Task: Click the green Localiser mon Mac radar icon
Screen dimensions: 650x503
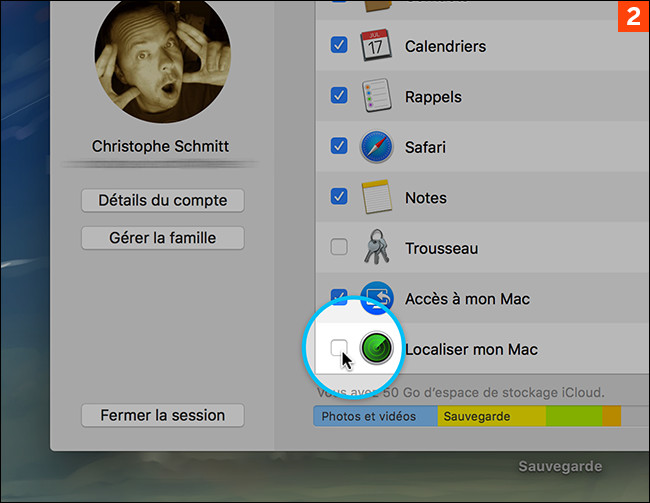Action: click(377, 349)
